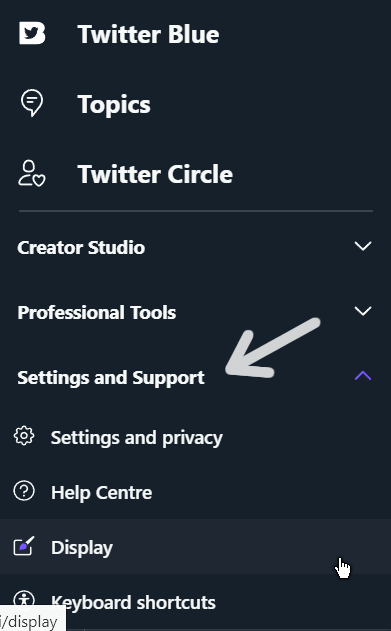The height and width of the screenshot is (631, 391).
Task: Click the Settings and Support heading
Action: click(111, 377)
